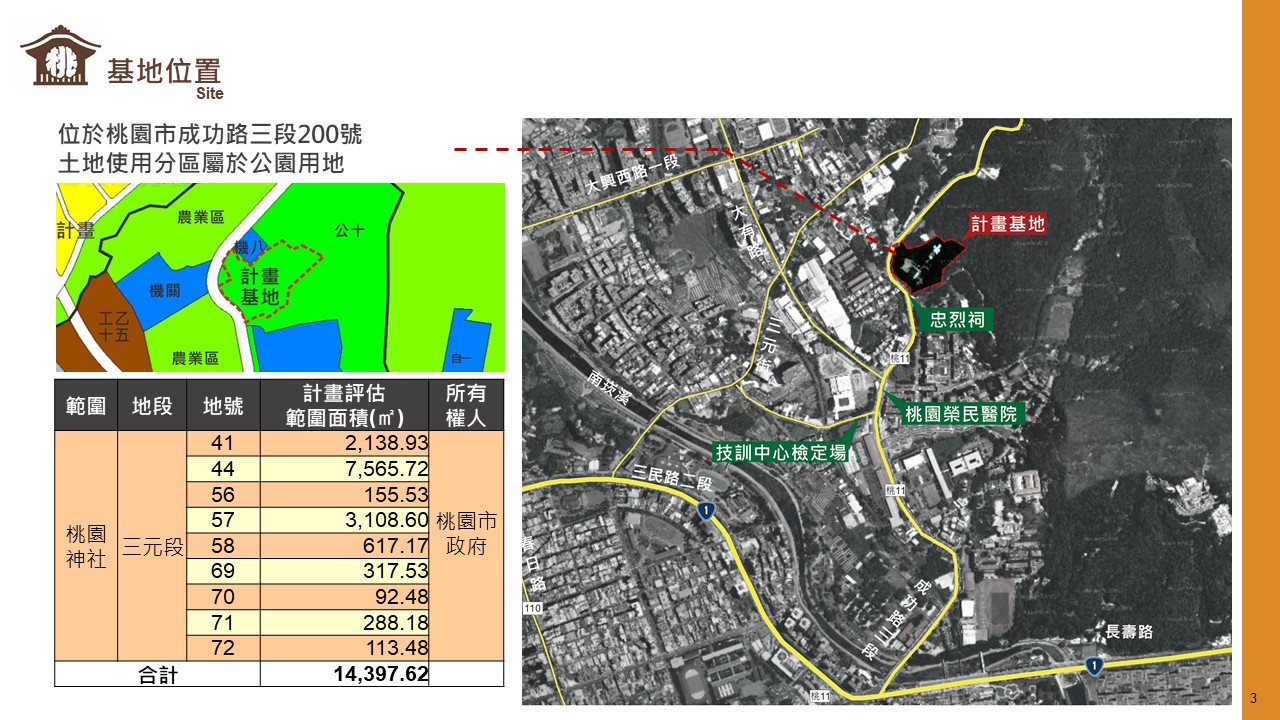Select the red 計畫基地 callout on aerial photo
This screenshot has width=1280, height=720.
(x=1007, y=224)
